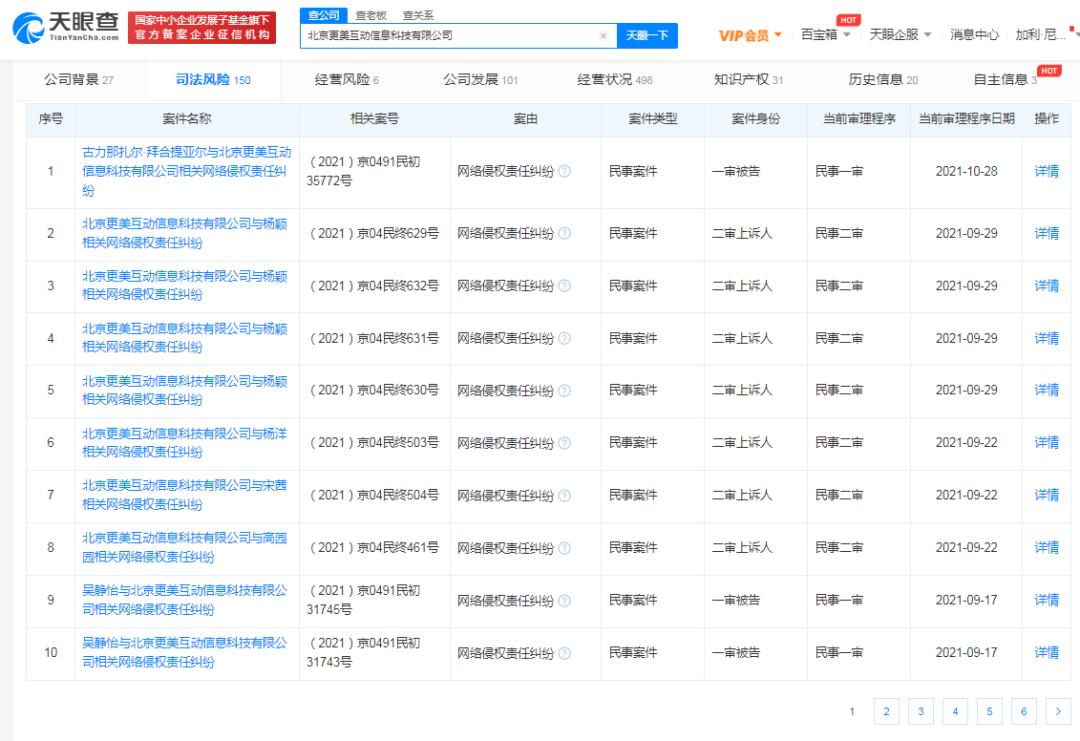Screen dimensions: 1080x741
Task: Click help icon beside row 8 case cause
Action: point(565,548)
